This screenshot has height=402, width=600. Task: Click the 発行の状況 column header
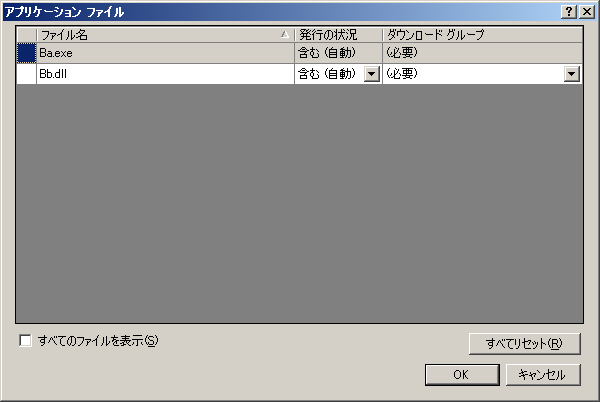(338, 35)
